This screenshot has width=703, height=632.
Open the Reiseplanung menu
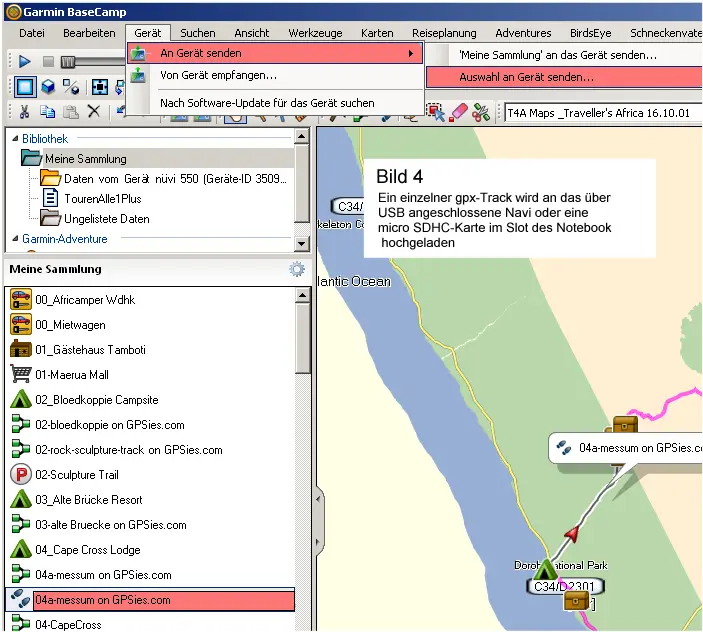pos(444,33)
